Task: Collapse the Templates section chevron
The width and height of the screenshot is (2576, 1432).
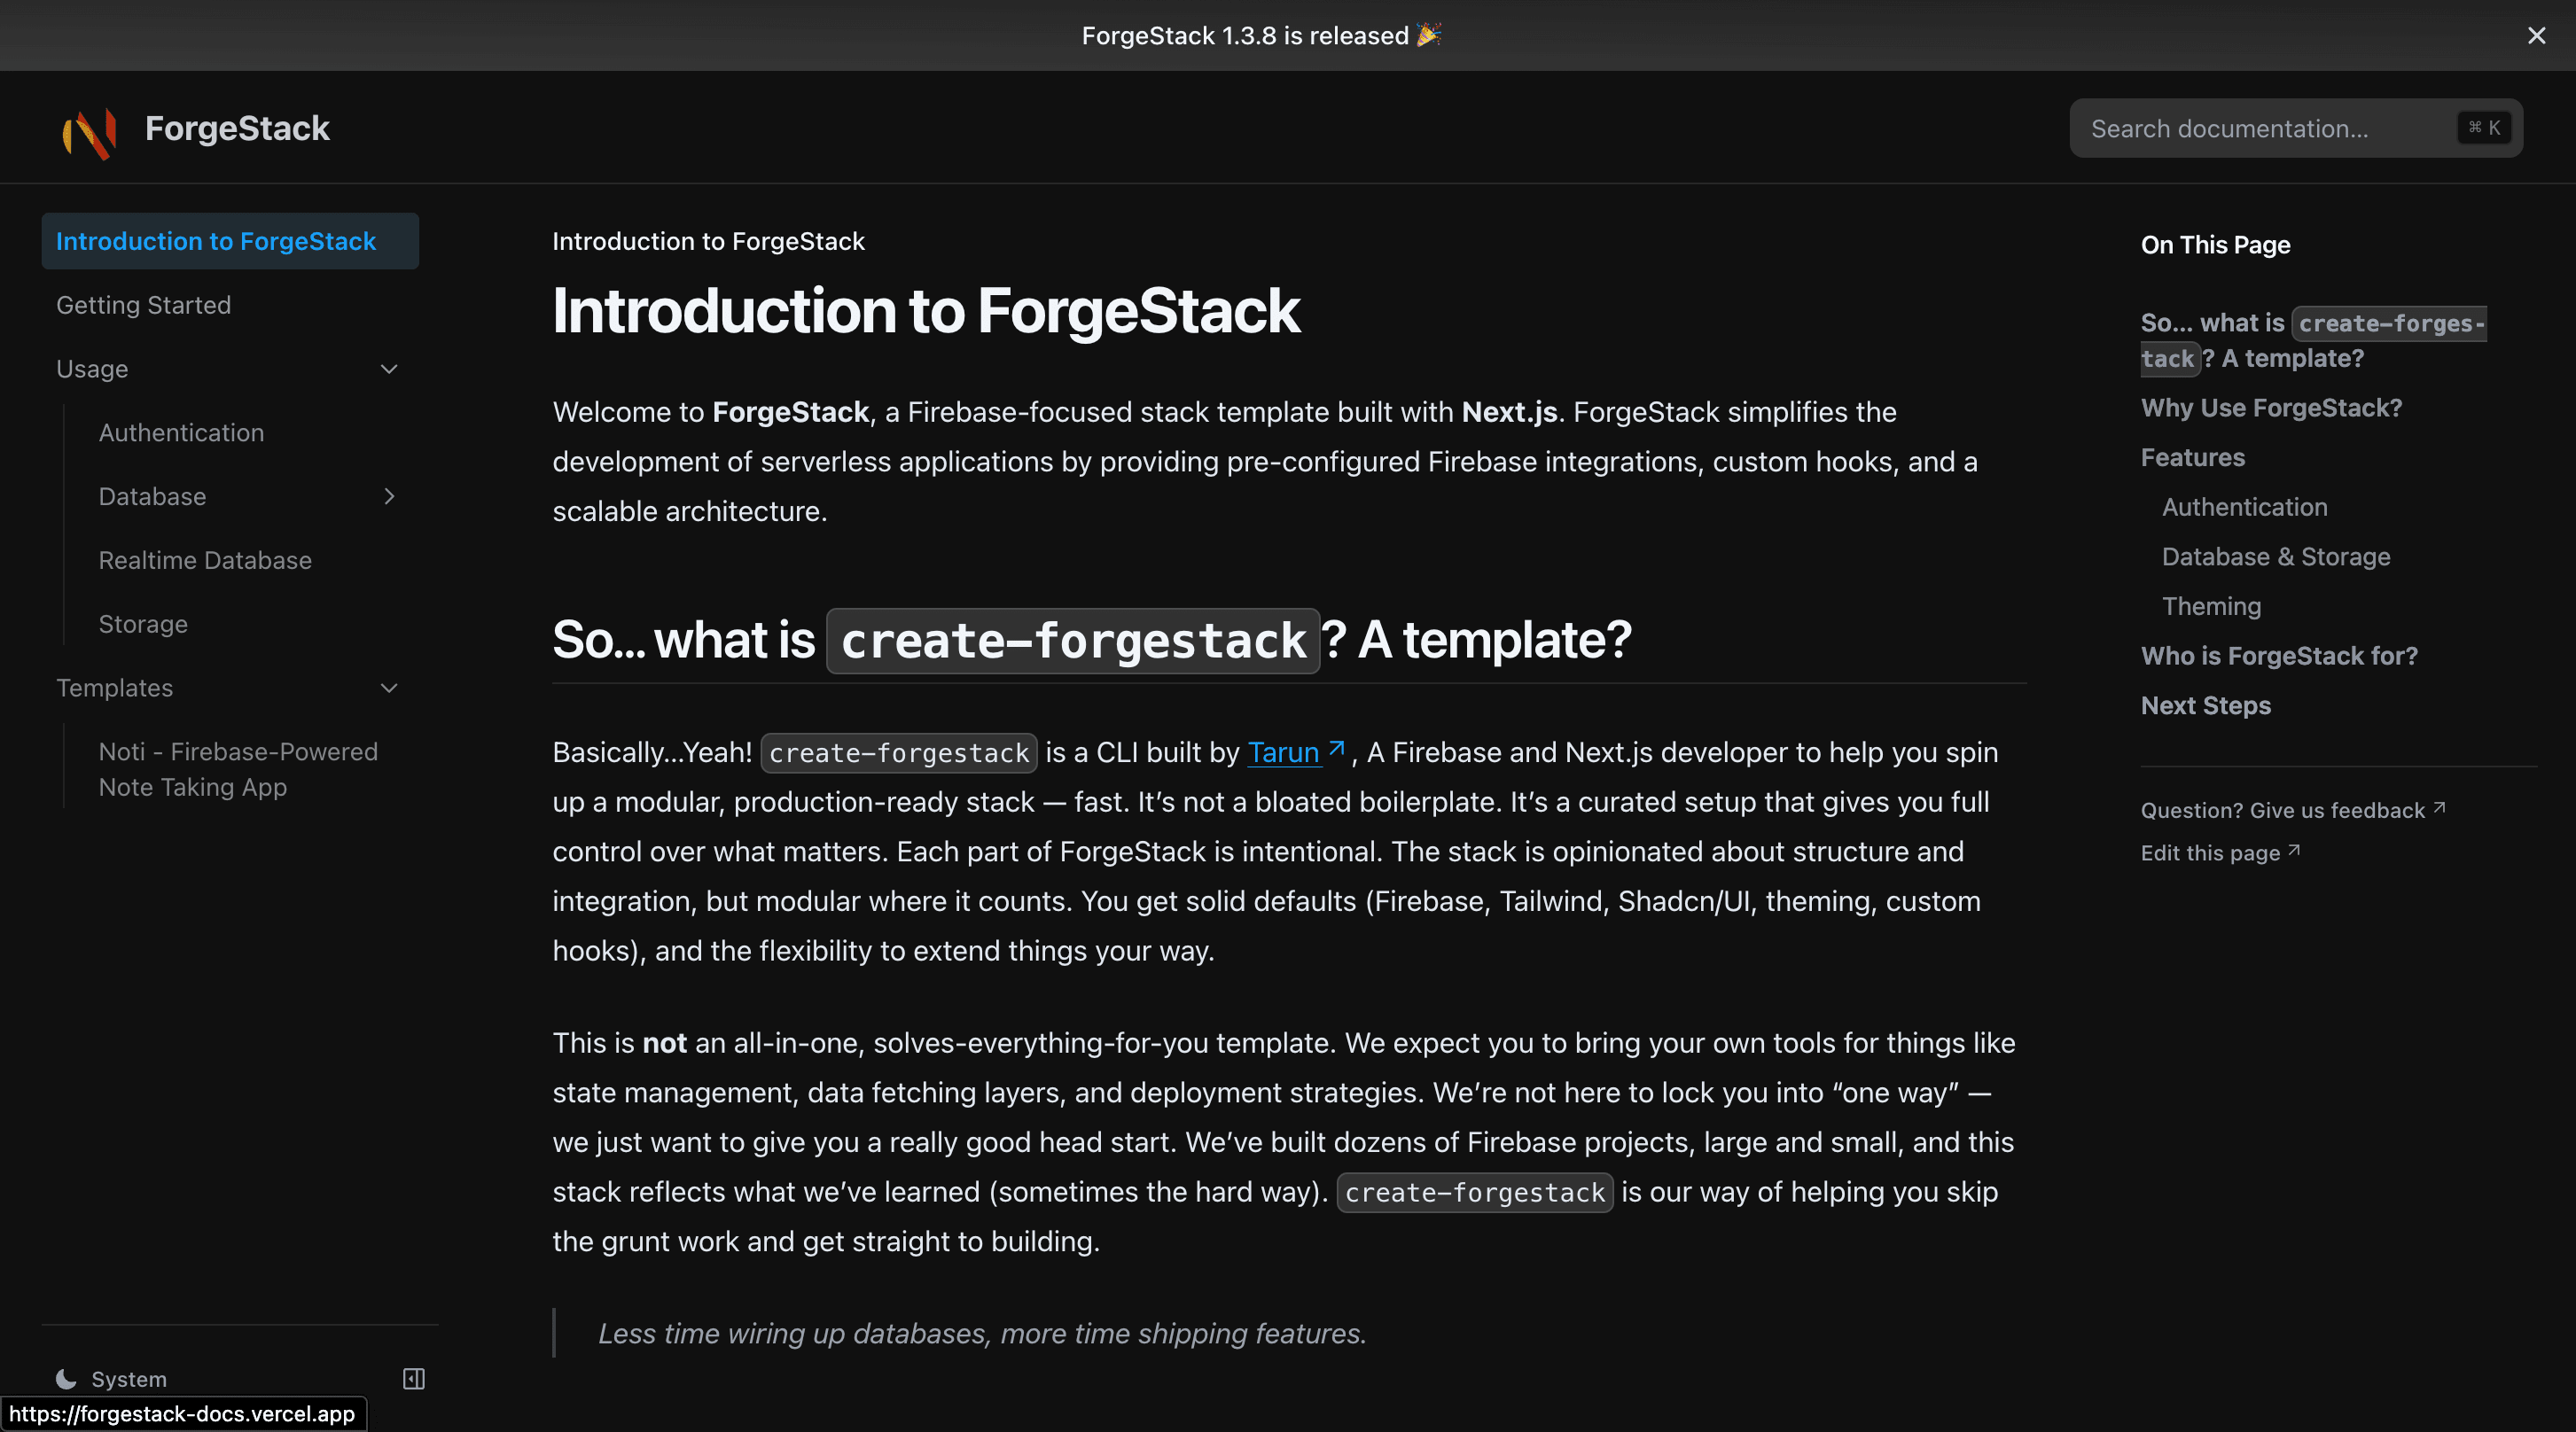Action: tap(389, 688)
